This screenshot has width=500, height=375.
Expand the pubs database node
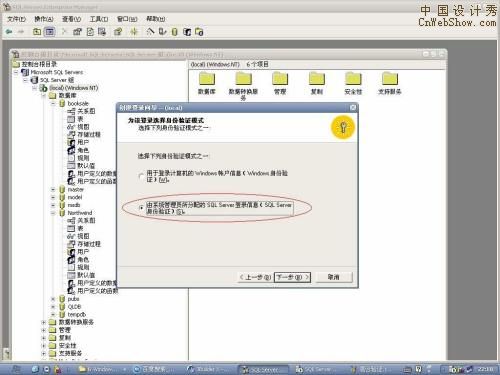(53, 299)
